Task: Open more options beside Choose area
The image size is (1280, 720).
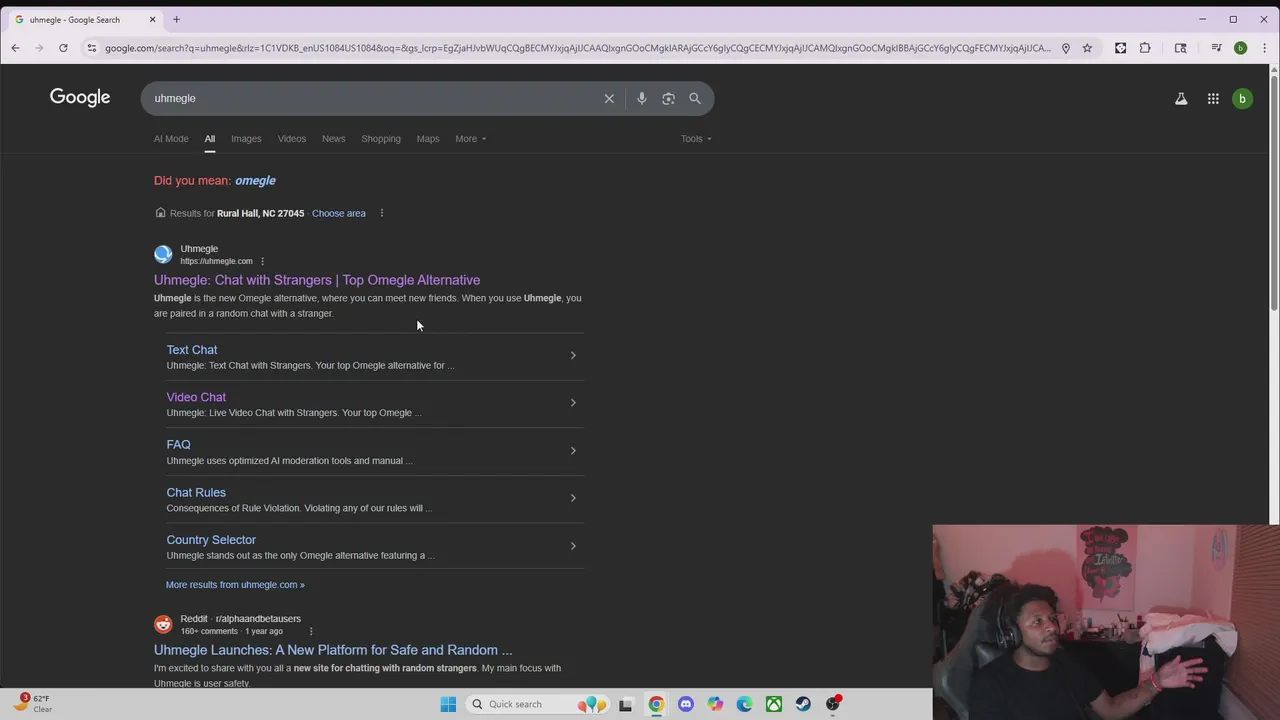Action: click(x=381, y=213)
